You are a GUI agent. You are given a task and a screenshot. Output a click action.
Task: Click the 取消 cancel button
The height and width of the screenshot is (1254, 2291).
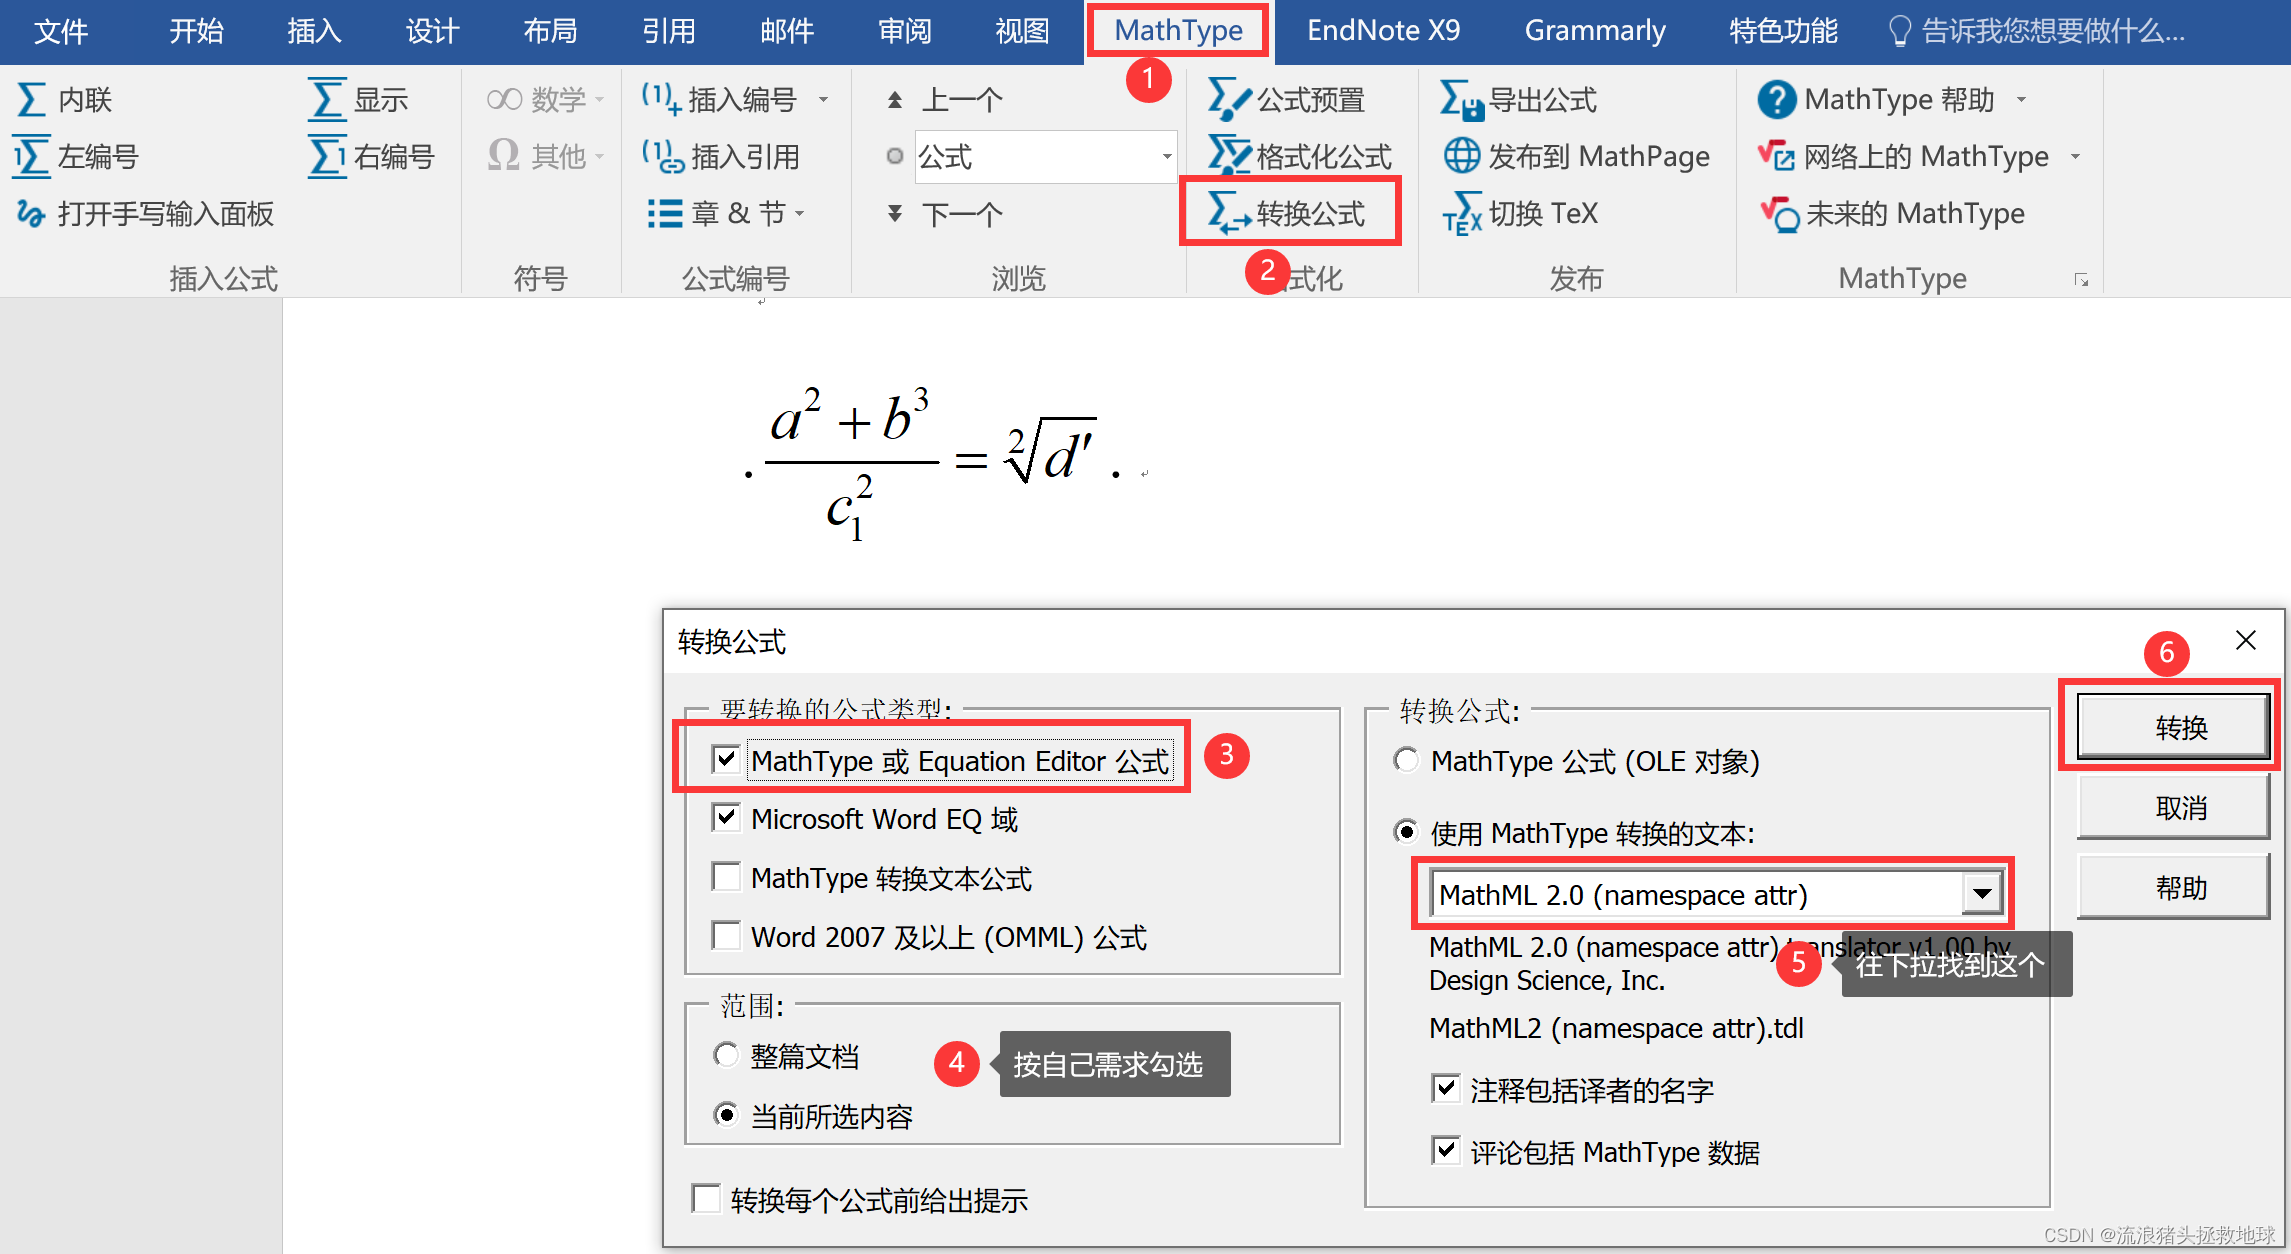point(2172,807)
